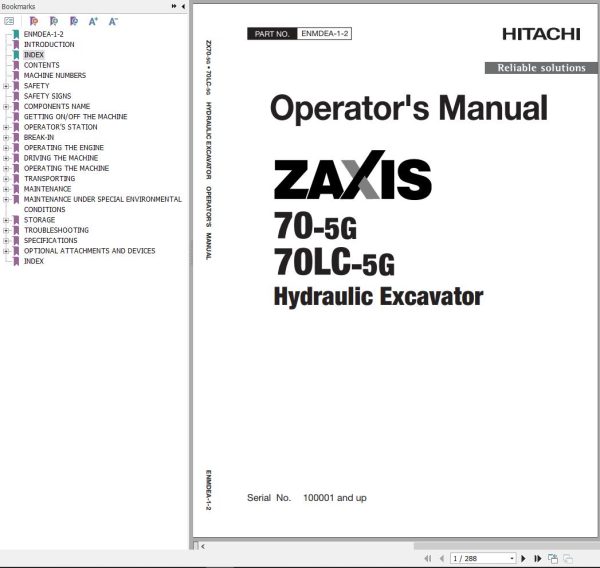Expand the MAINTENANCE bookmark
The width and height of the screenshot is (600, 568).
coord(6,189)
